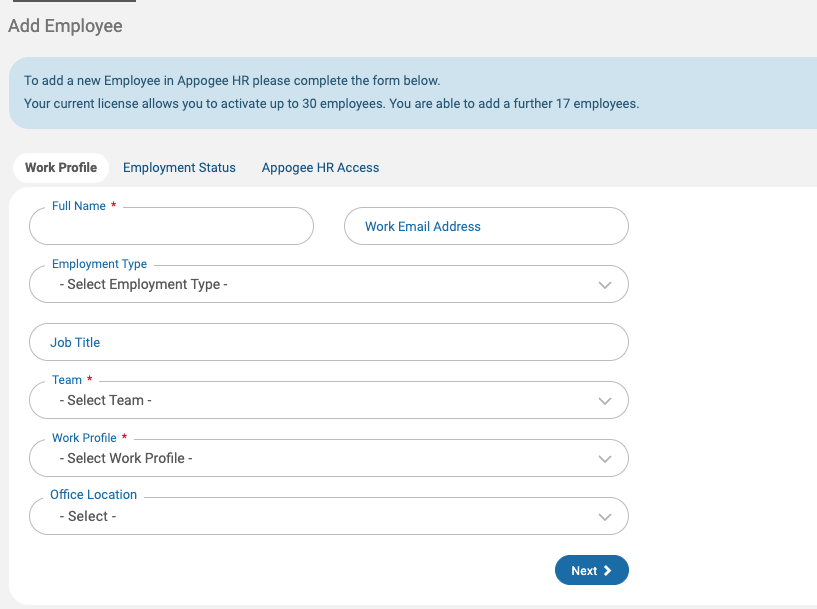Click the Next button
Image resolution: width=817 pixels, height=609 pixels.
(x=591, y=570)
